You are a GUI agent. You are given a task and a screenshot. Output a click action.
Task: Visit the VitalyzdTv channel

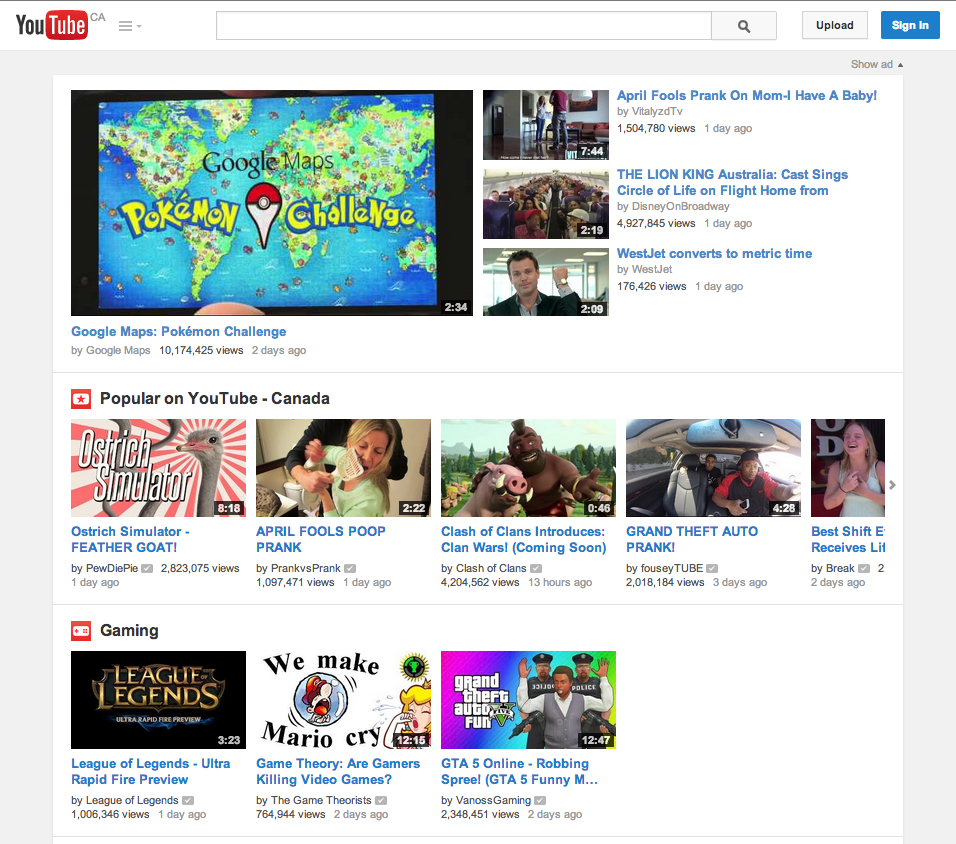tap(657, 111)
